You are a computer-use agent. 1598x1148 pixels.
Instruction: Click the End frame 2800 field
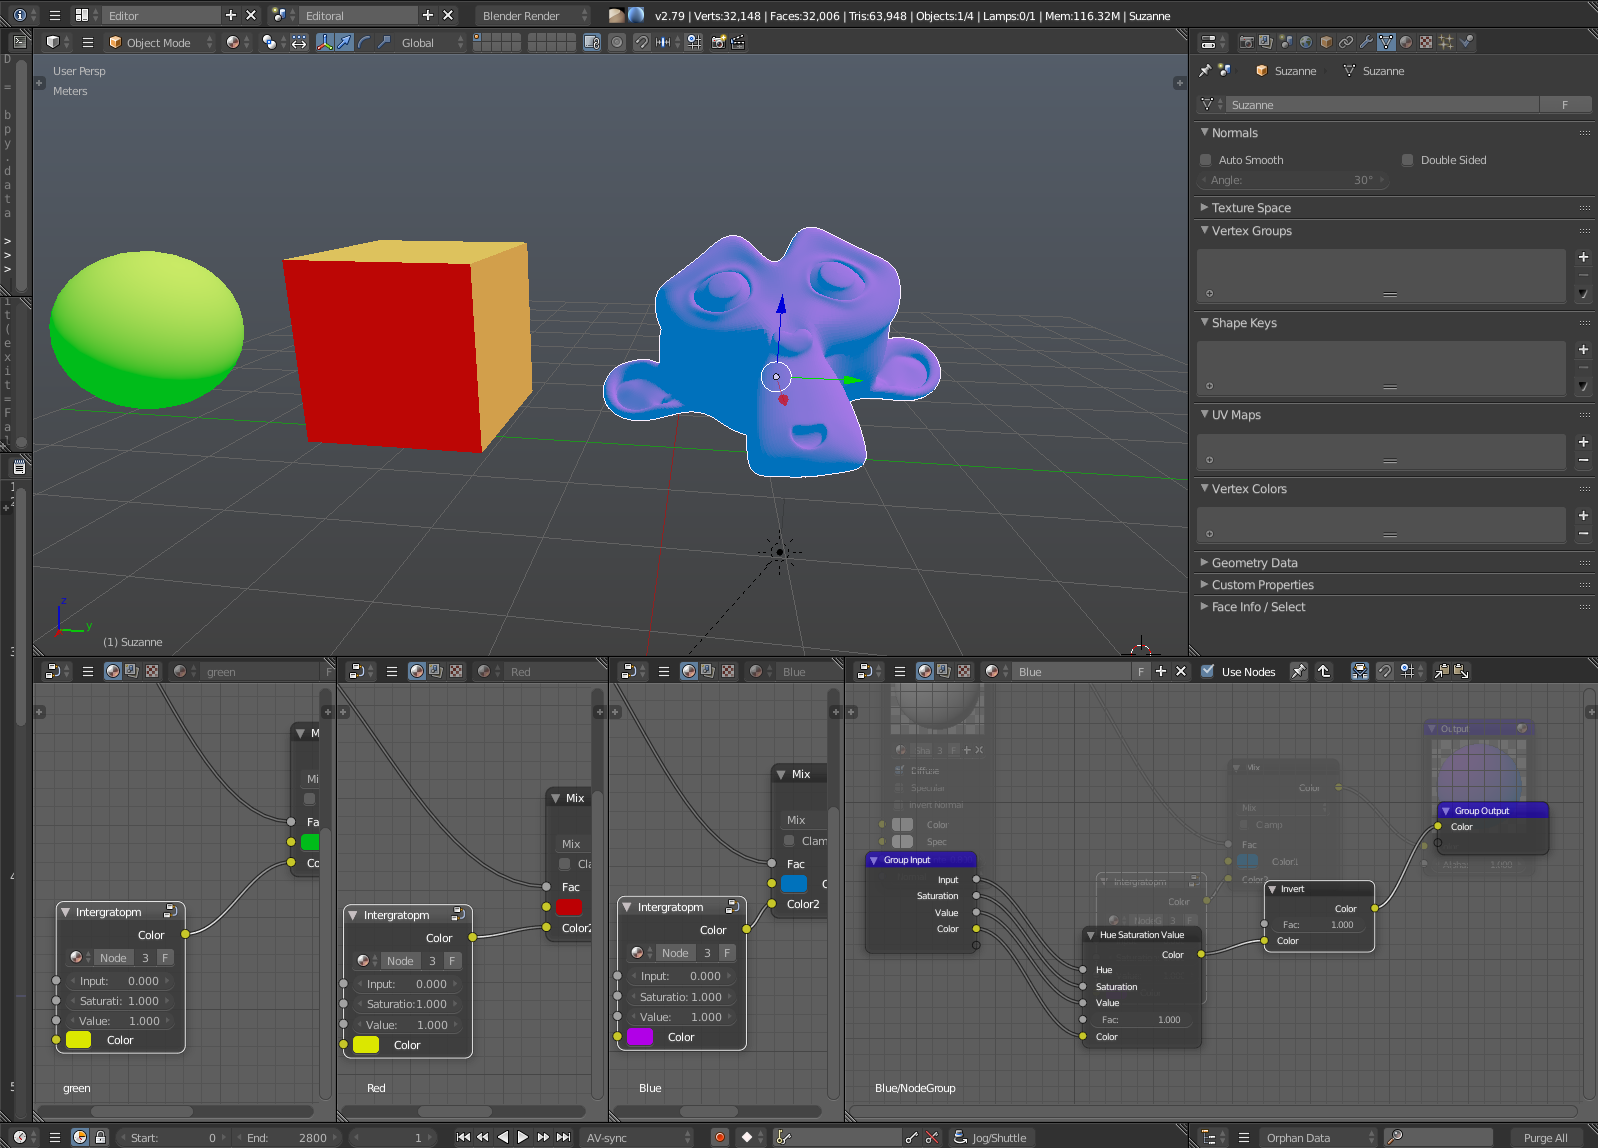287,1137
